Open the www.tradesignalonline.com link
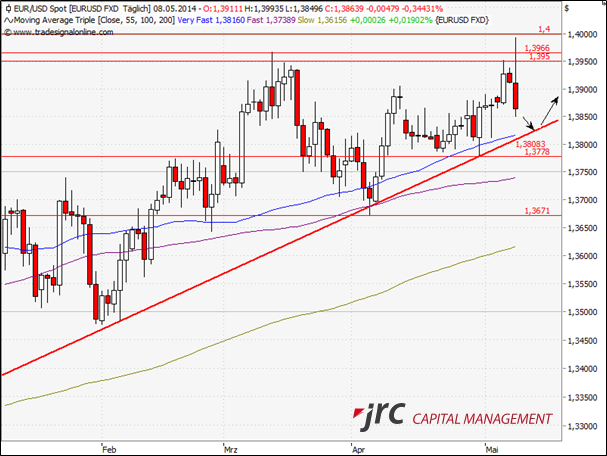 58,32
